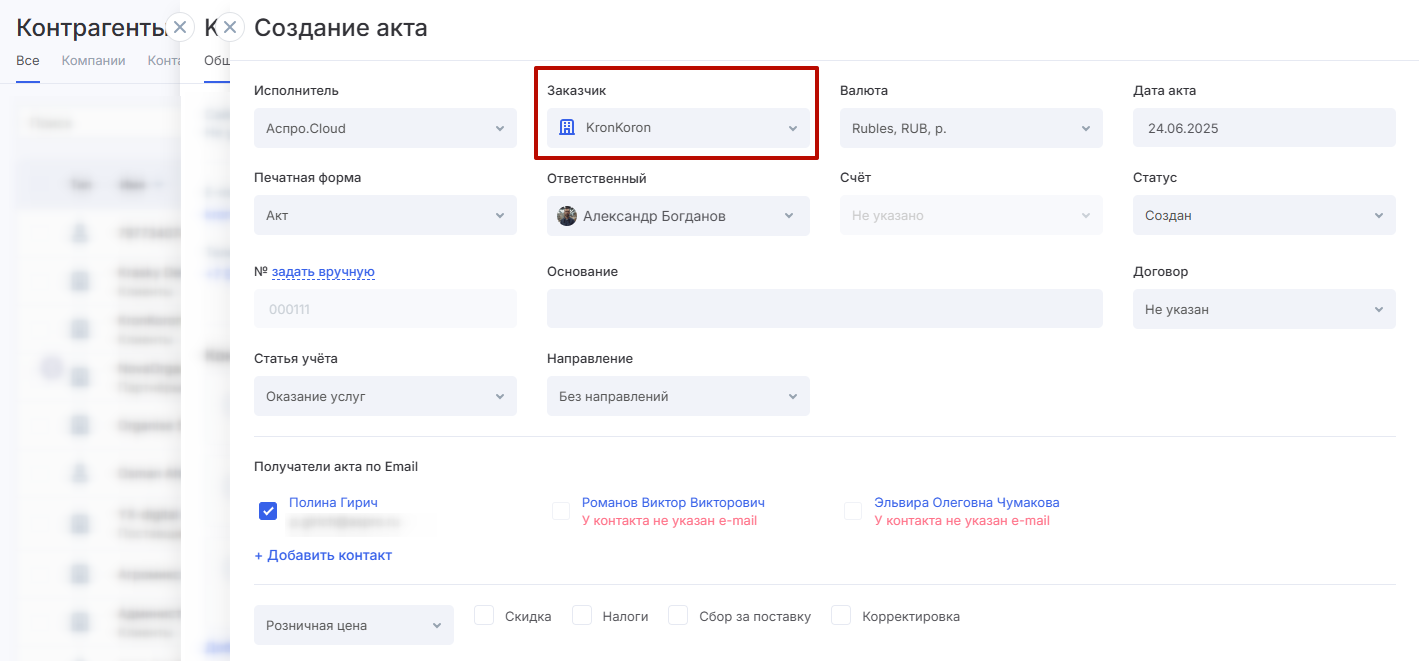The width and height of the screenshot is (1419, 661).
Task: Click задать вручную number link
Action: point(323,271)
